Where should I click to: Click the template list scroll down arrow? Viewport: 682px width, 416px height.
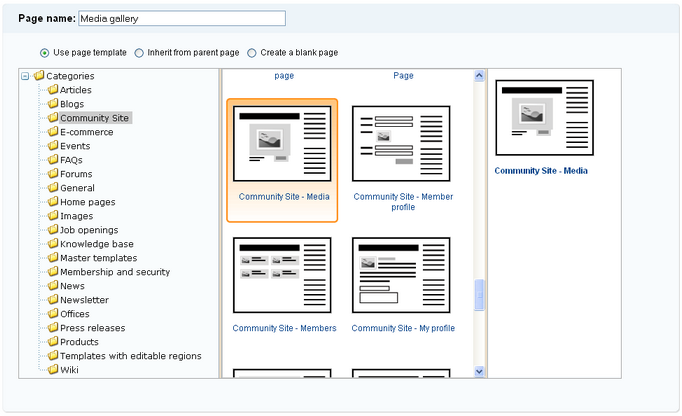(479, 372)
